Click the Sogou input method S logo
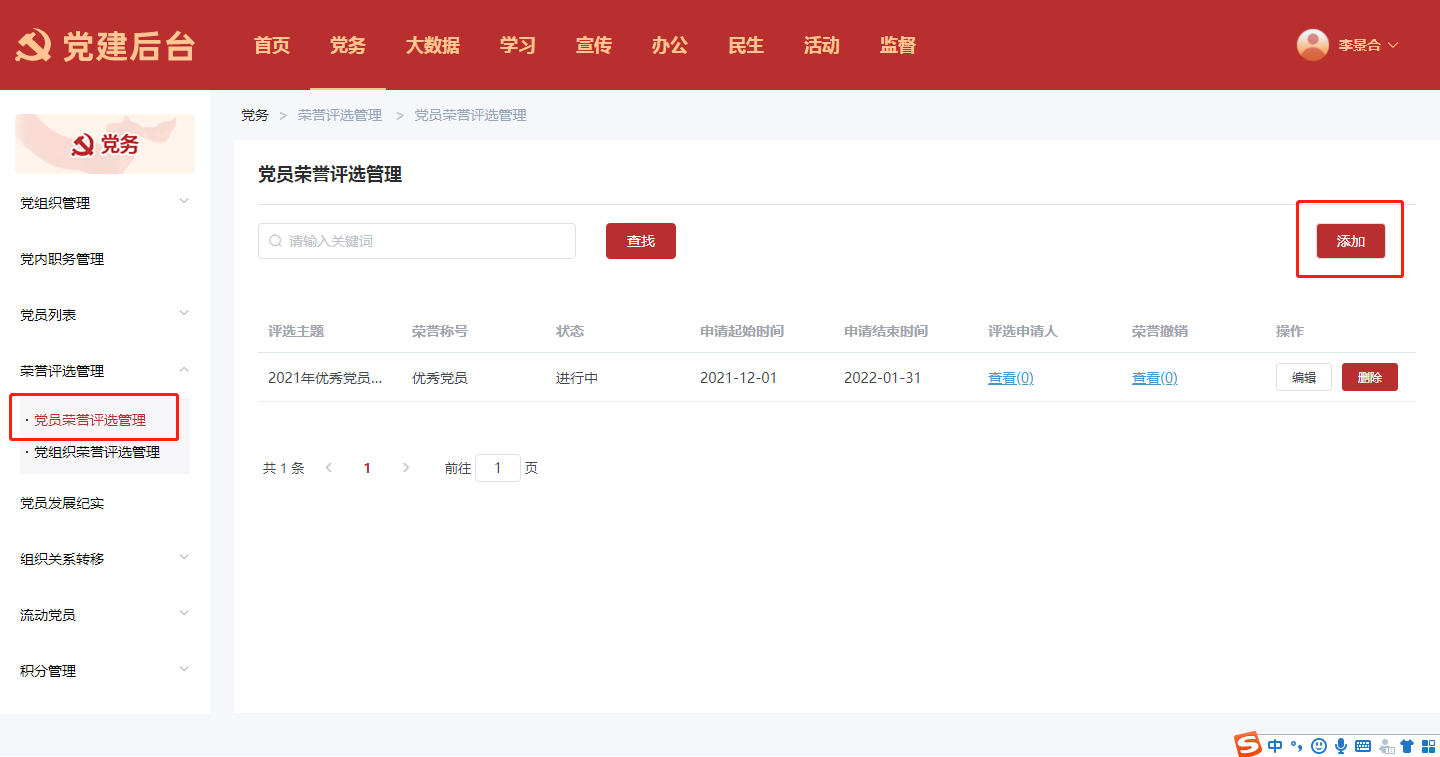The width and height of the screenshot is (1440, 757). click(1247, 745)
